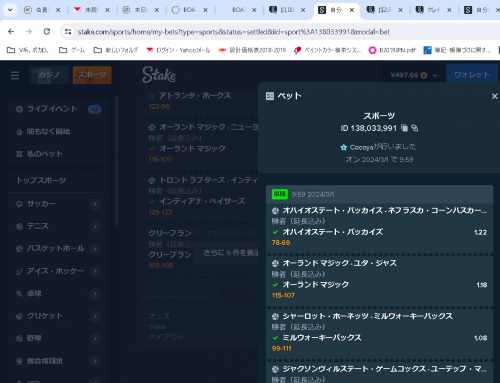The image size is (500, 383).
Task: Go back with browser back arrow
Action: [x=11, y=32]
